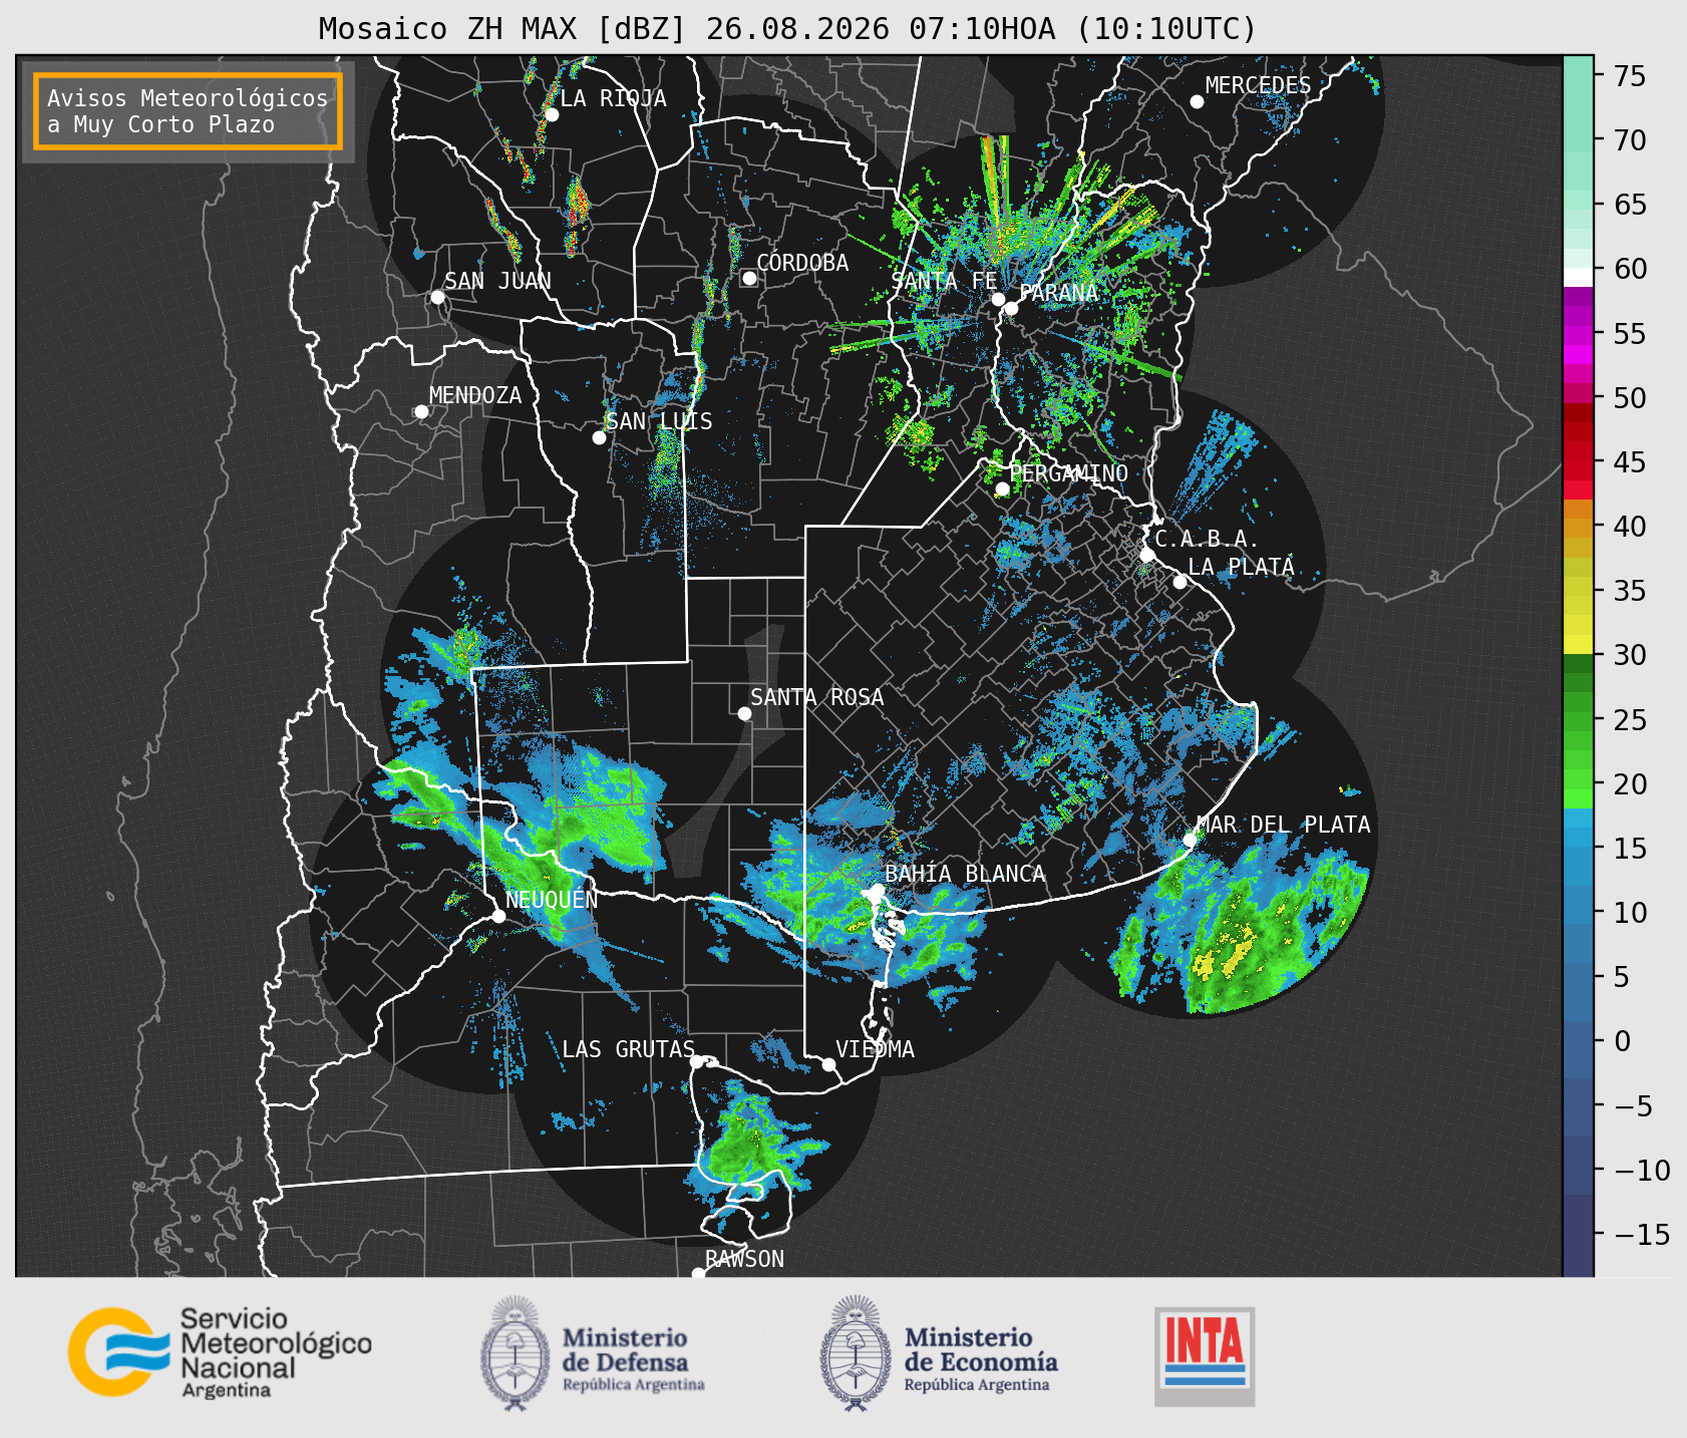Click the 30 dBZ yellow color band

pyautogui.click(x=1578, y=645)
